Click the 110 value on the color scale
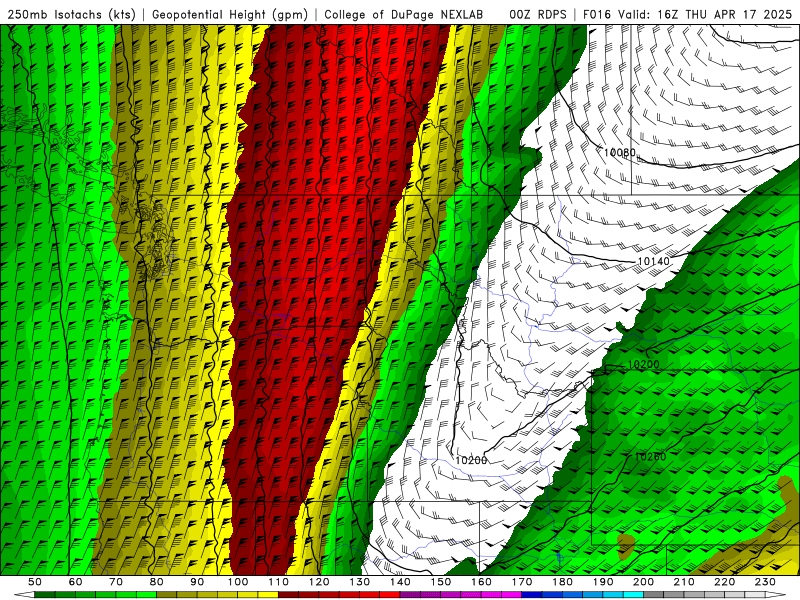The width and height of the screenshot is (800, 600). (x=279, y=582)
